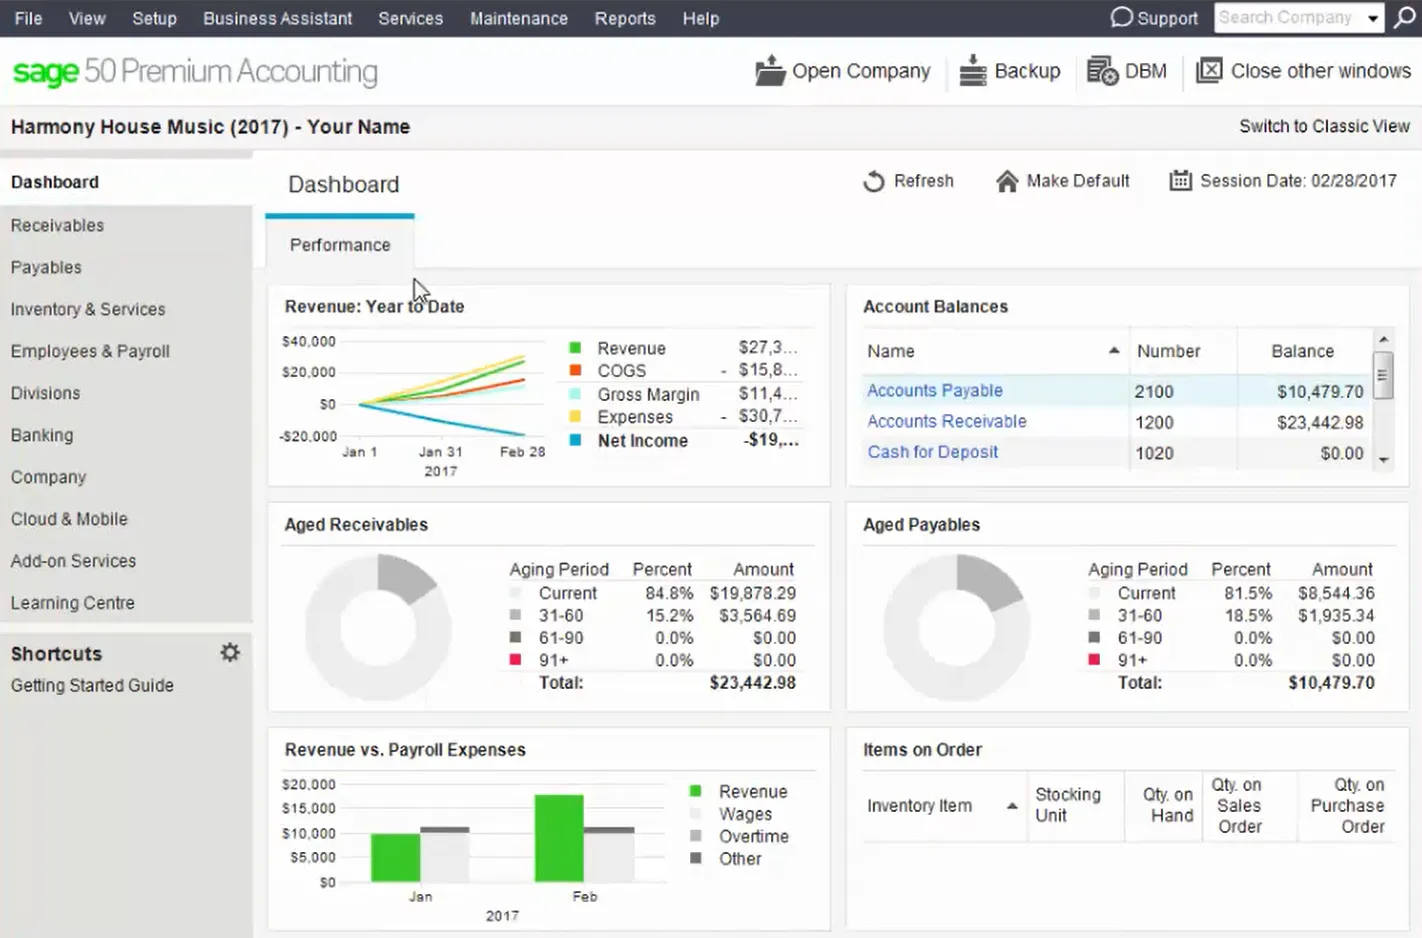Image resolution: width=1422 pixels, height=938 pixels.
Task: Click the Support chat bubble icon
Action: (1122, 18)
